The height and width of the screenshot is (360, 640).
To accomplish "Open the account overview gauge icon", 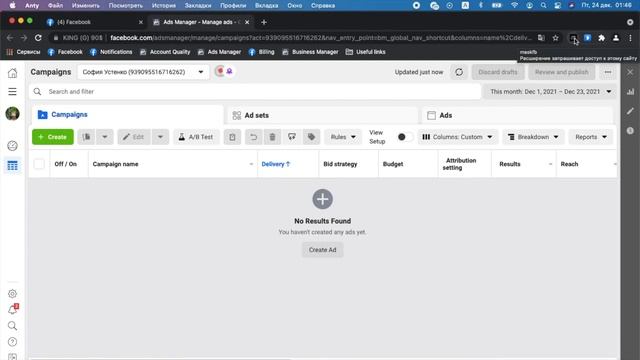I will [x=13, y=146].
